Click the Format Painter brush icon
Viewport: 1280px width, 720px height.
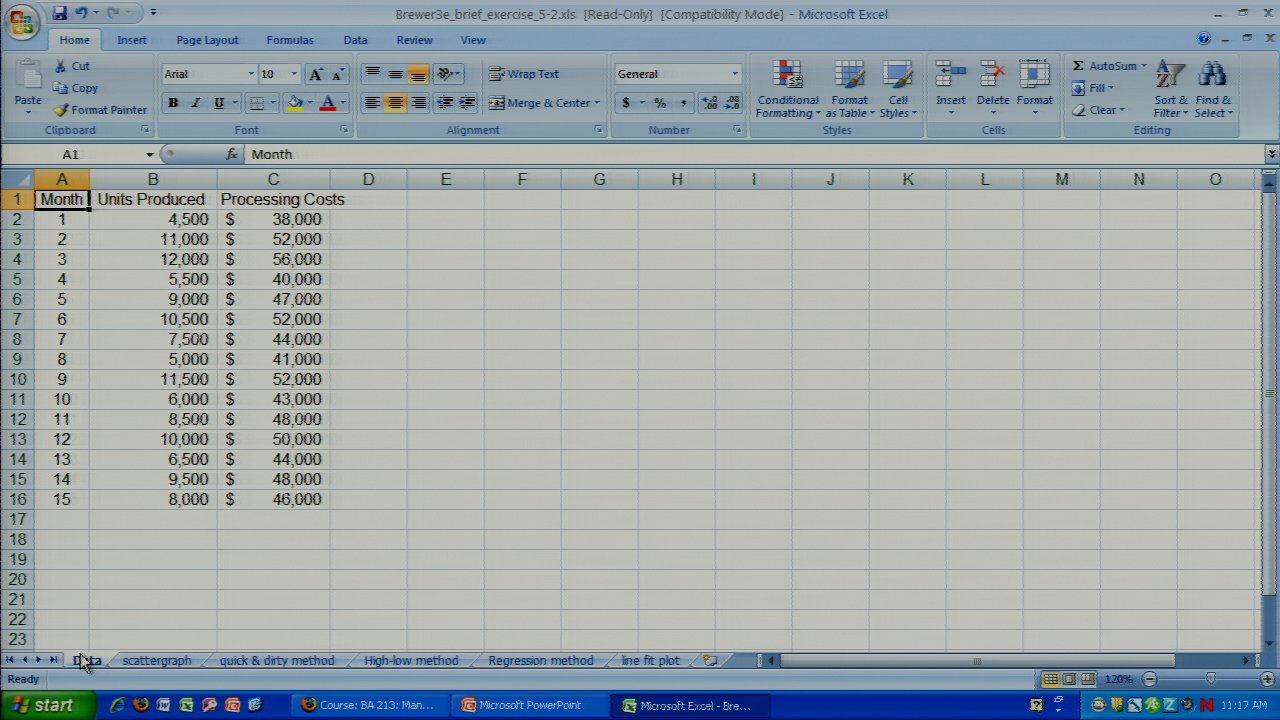61,110
